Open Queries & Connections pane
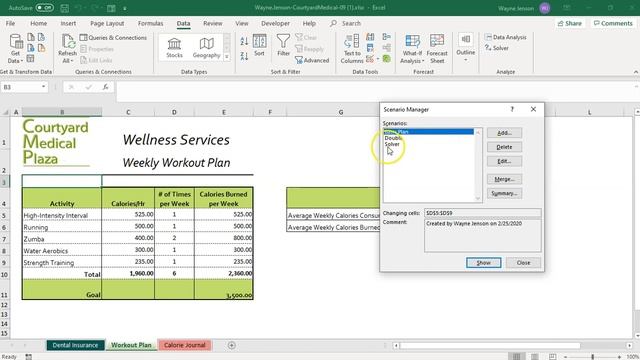This screenshot has width=640, height=360. pos(113,38)
